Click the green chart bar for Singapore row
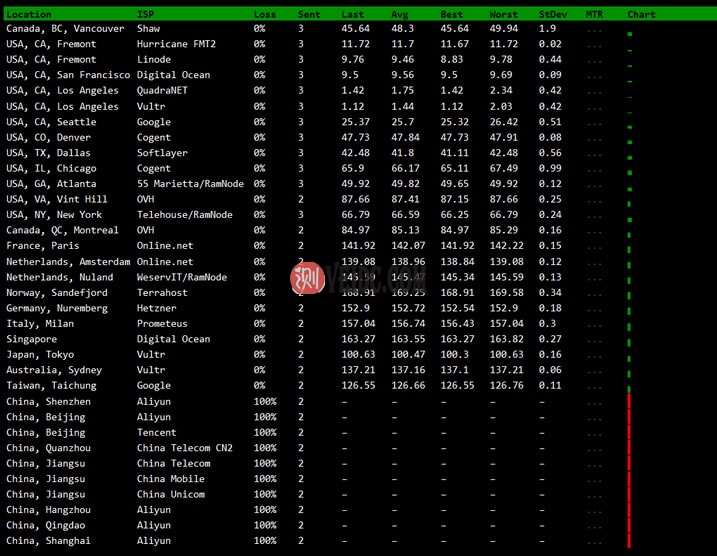This screenshot has height=556, width=717. coord(629,340)
